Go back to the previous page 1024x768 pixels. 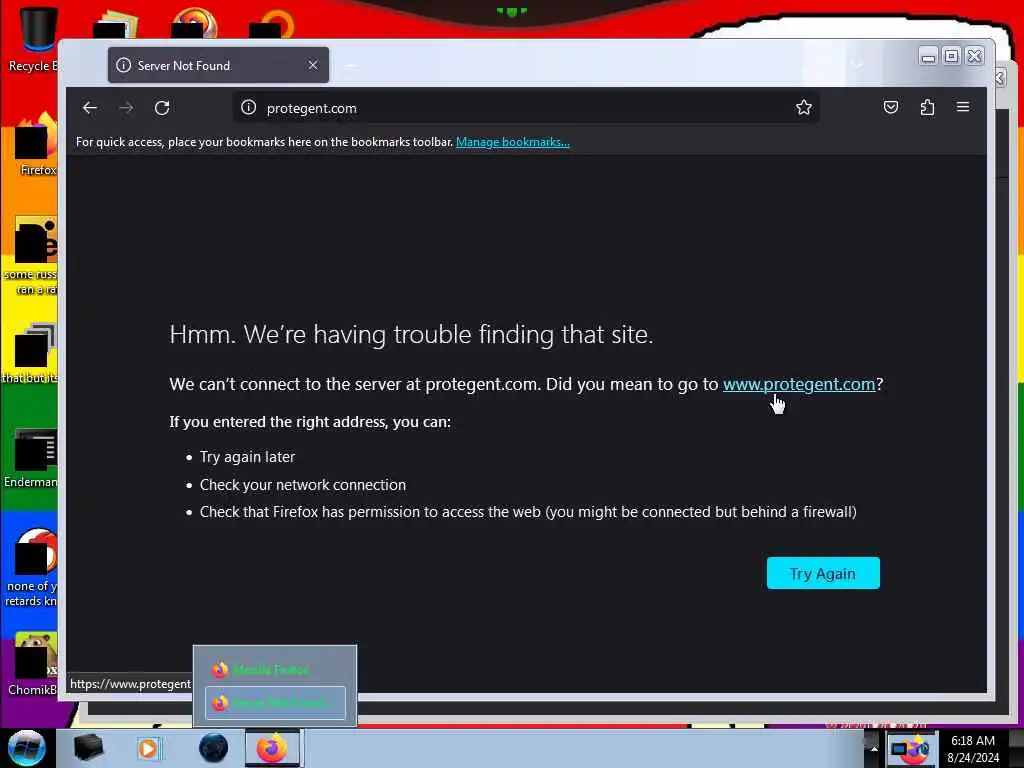90,108
